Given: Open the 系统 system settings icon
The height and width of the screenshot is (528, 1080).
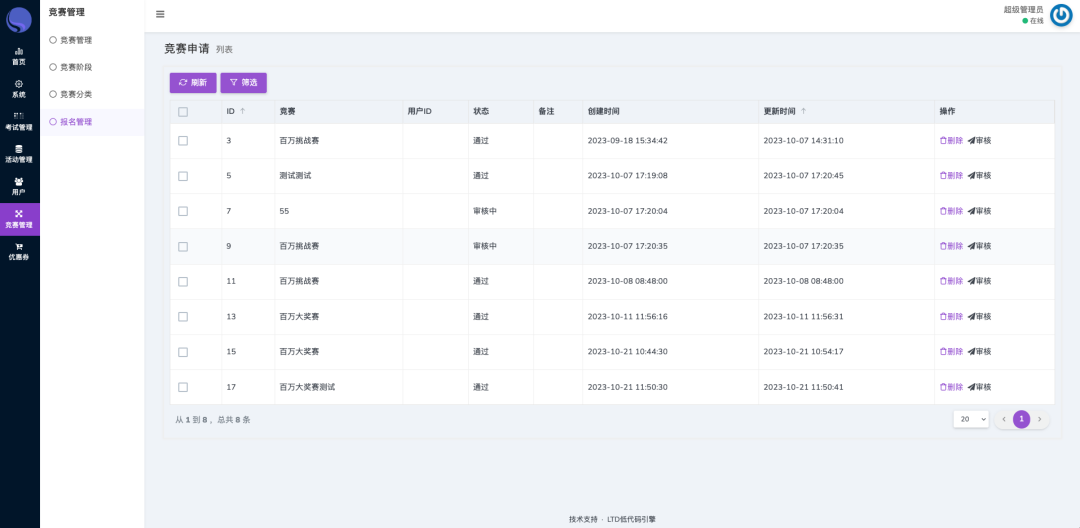Looking at the screenshot, I should pos(19,84).
